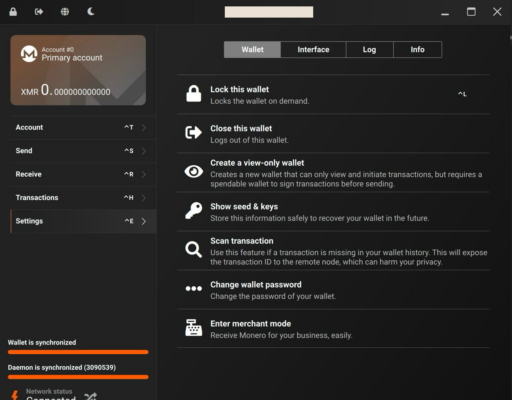
Task: Click Close this wallet title
Action: (241, 128)
